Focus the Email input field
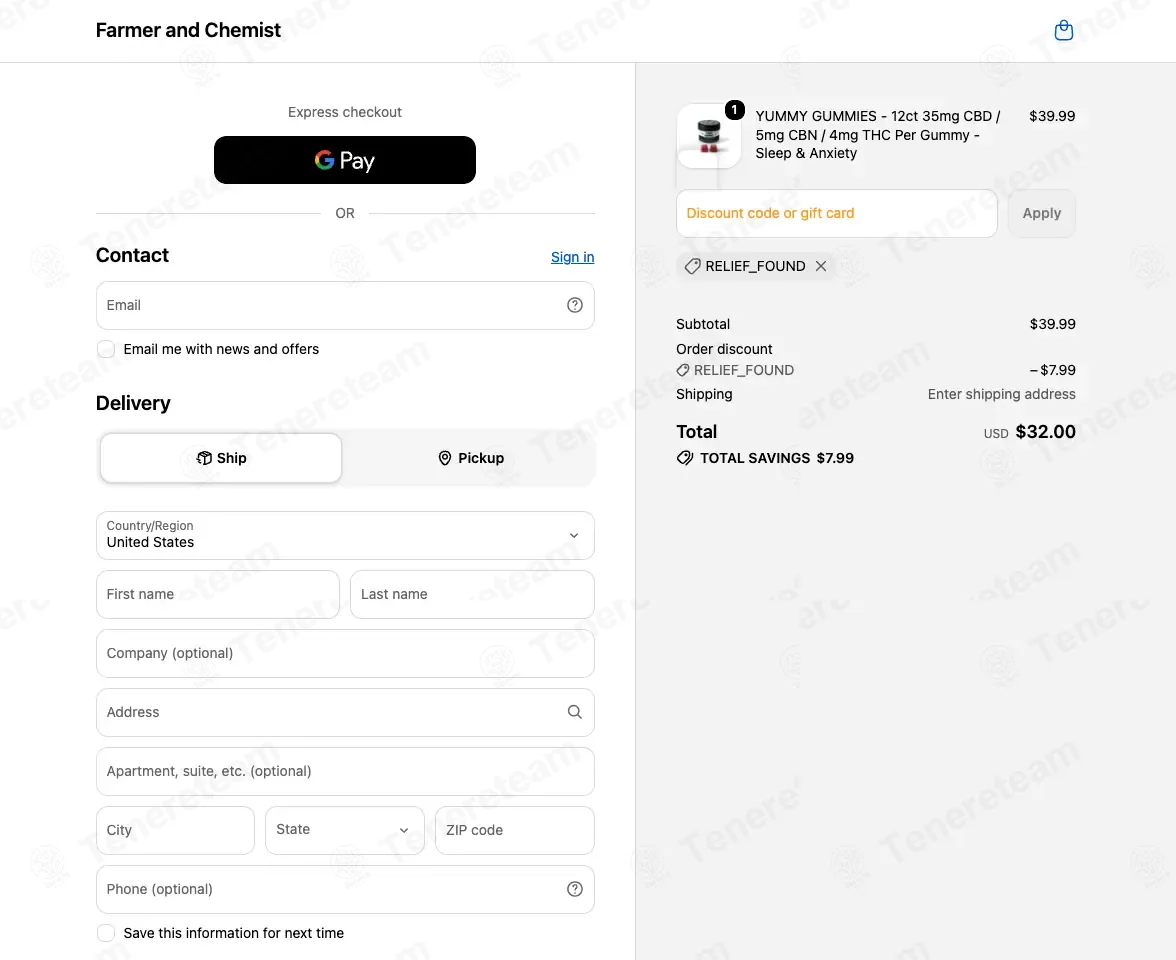This screenshot has height=960, width=1176. click(345, 305)
